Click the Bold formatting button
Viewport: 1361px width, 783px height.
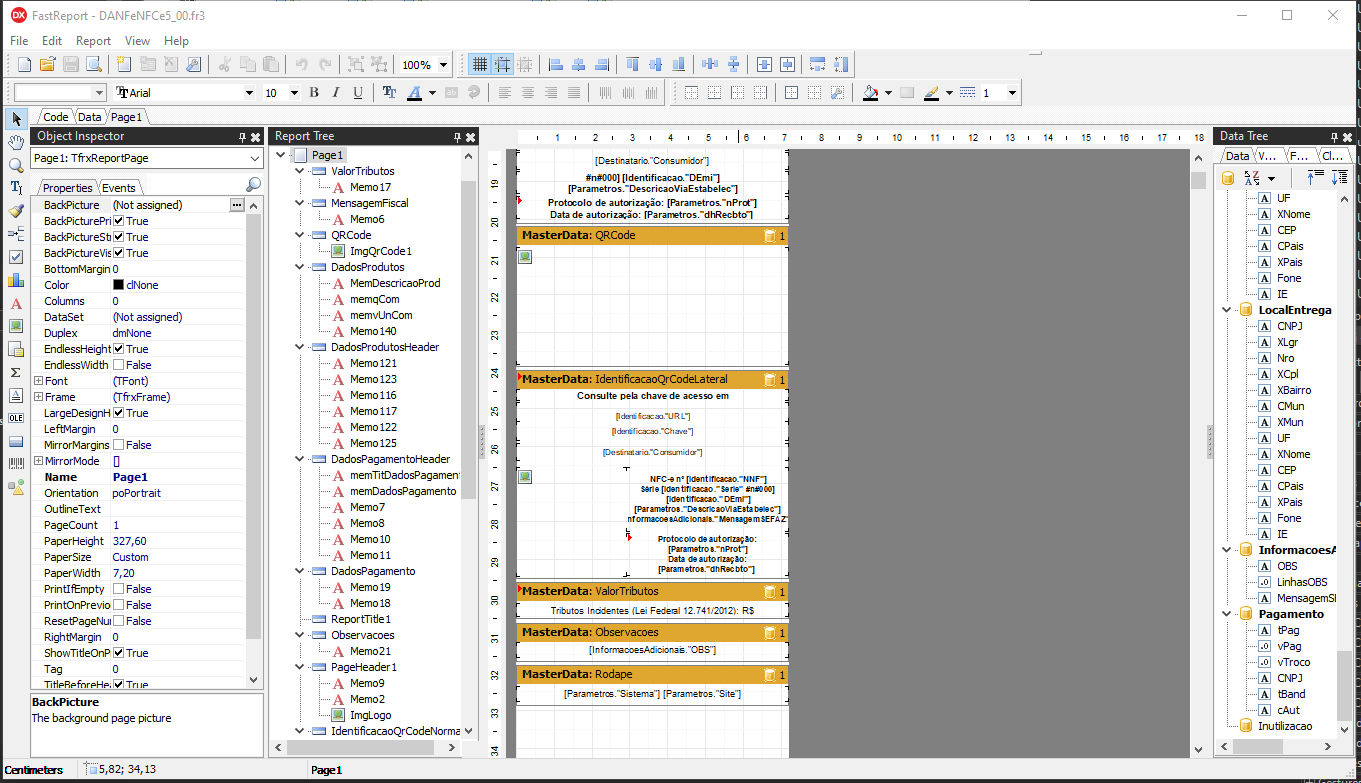click(313, 93)
